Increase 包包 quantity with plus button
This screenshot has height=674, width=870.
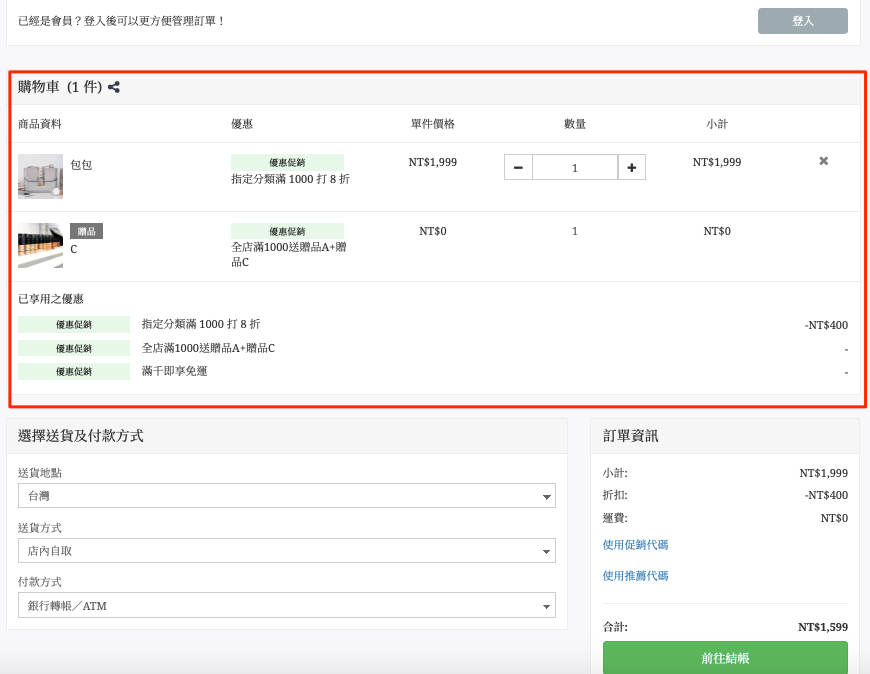coord(631,168)
